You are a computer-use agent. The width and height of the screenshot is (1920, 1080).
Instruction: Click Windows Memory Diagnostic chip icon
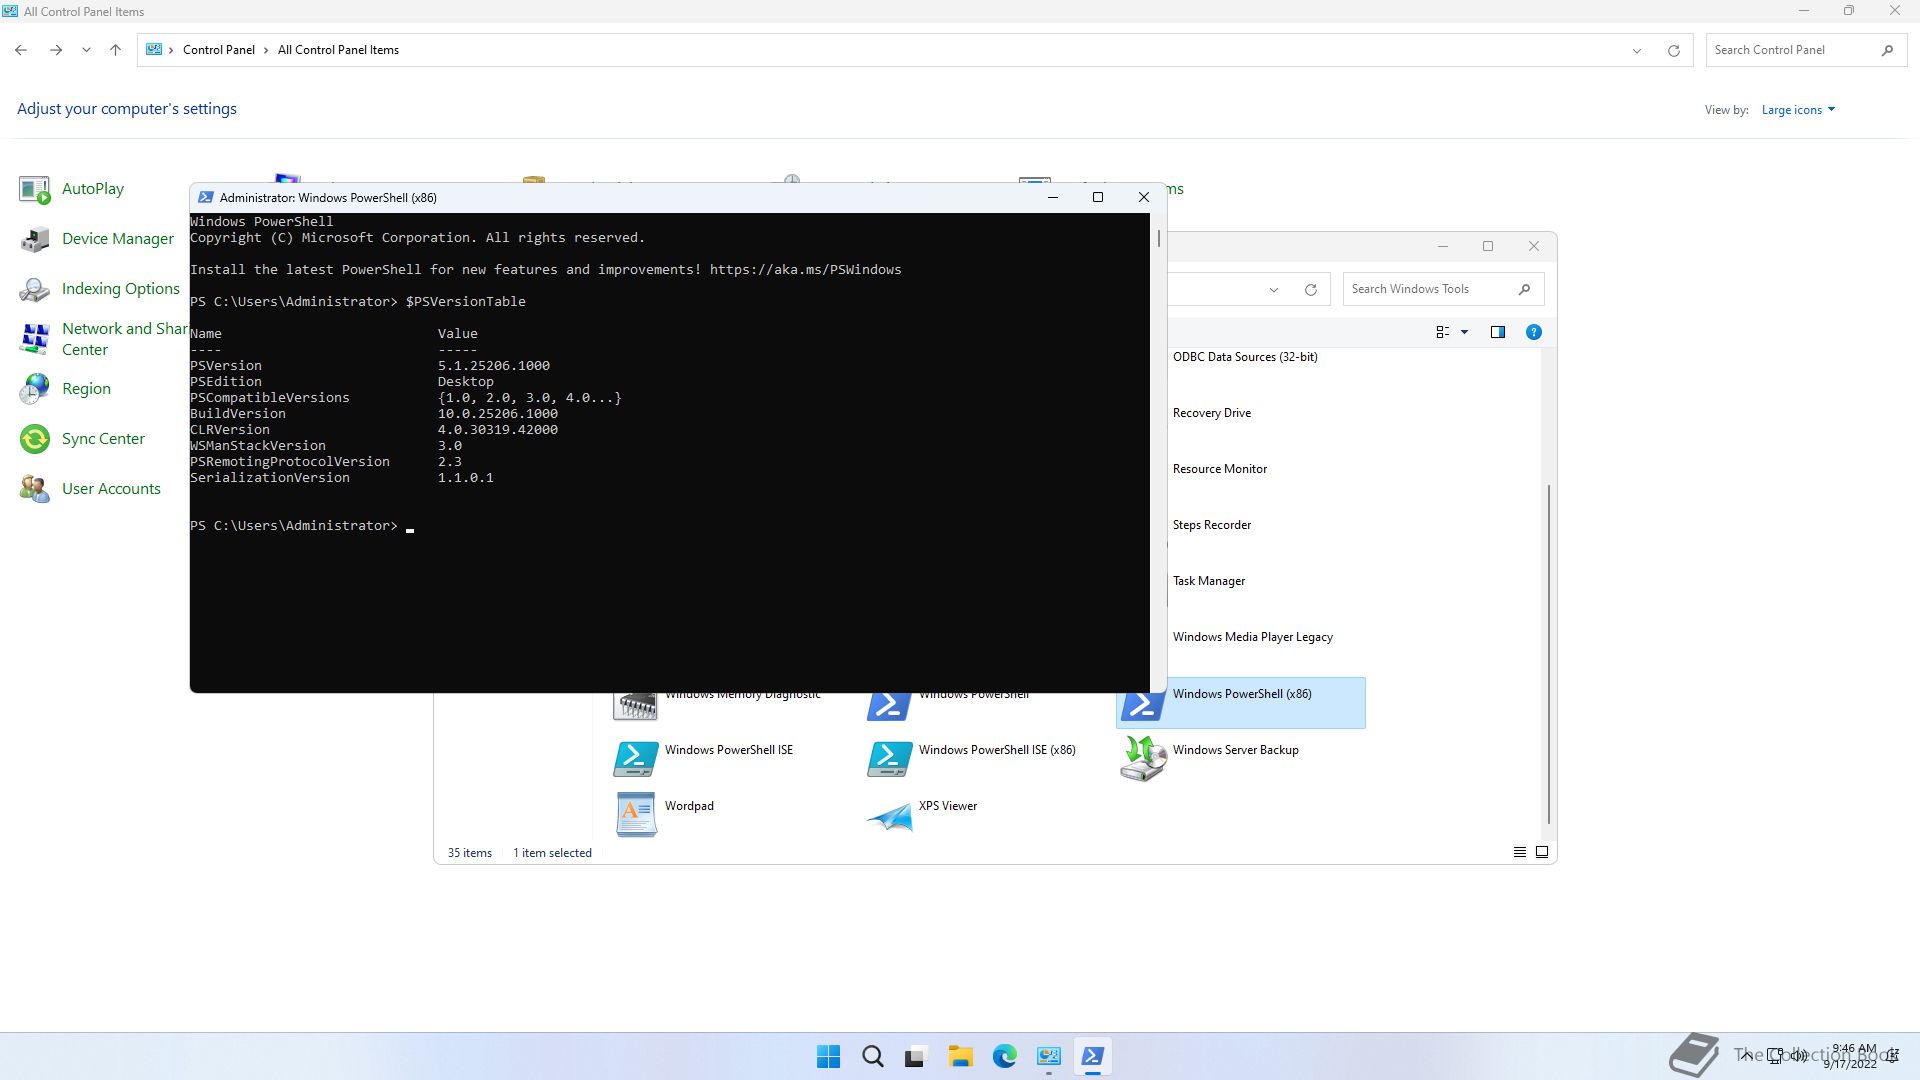pos(636,706)
